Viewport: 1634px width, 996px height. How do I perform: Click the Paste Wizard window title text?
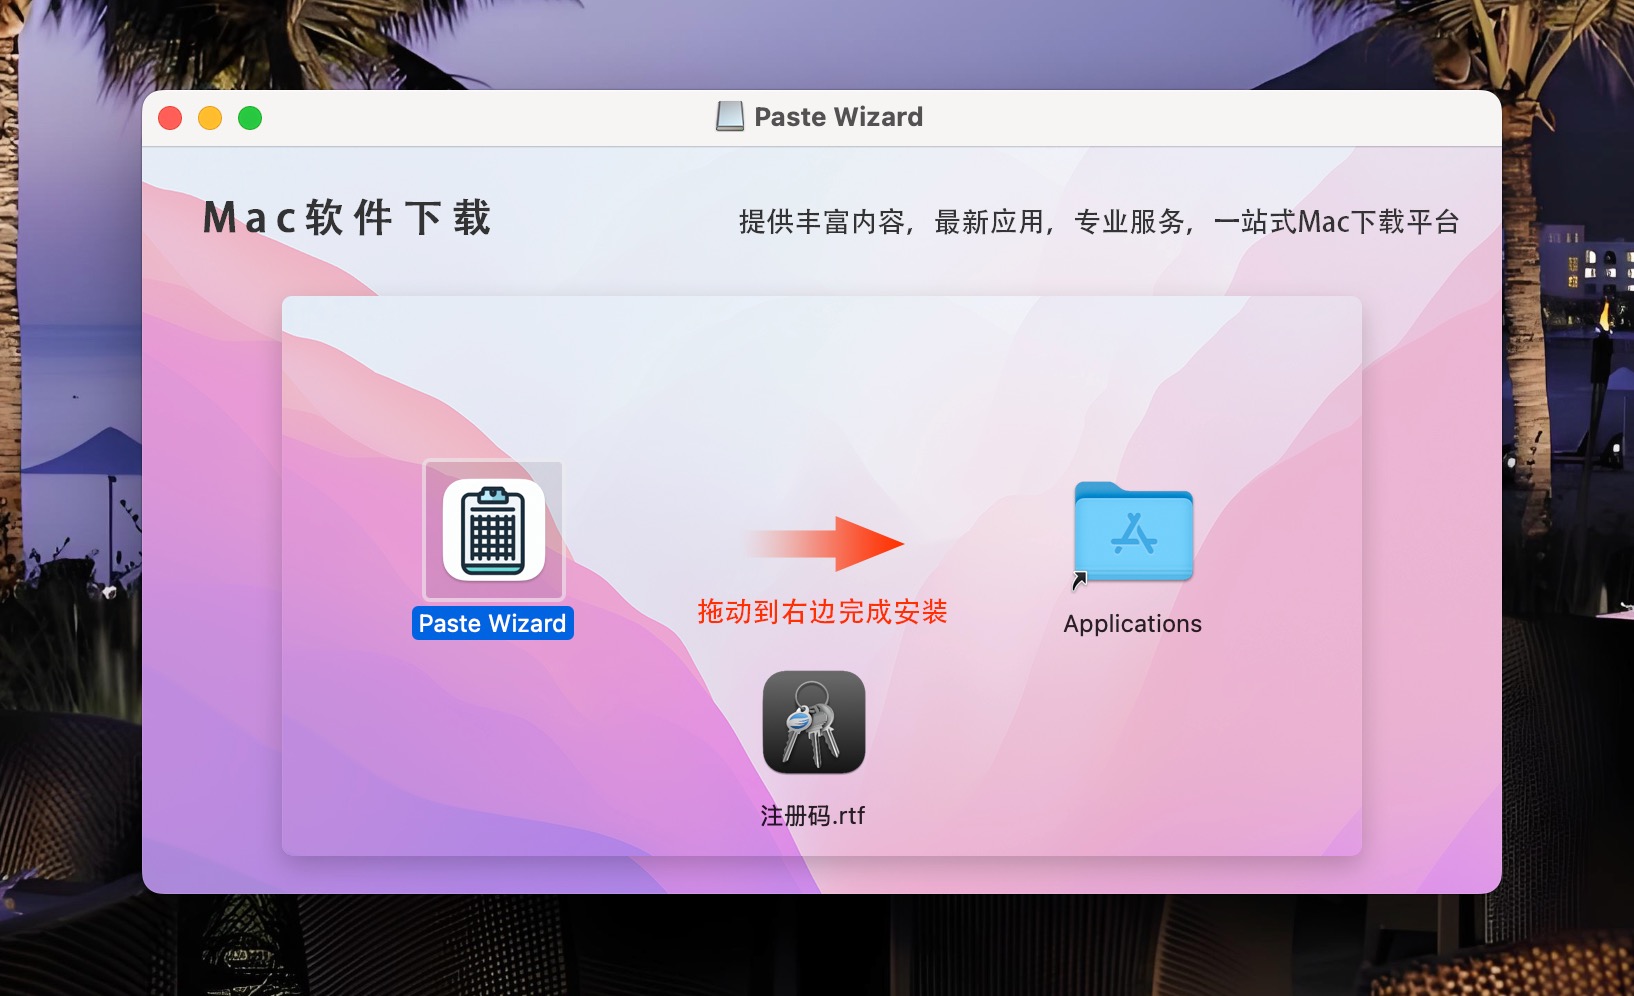[838, 117]
